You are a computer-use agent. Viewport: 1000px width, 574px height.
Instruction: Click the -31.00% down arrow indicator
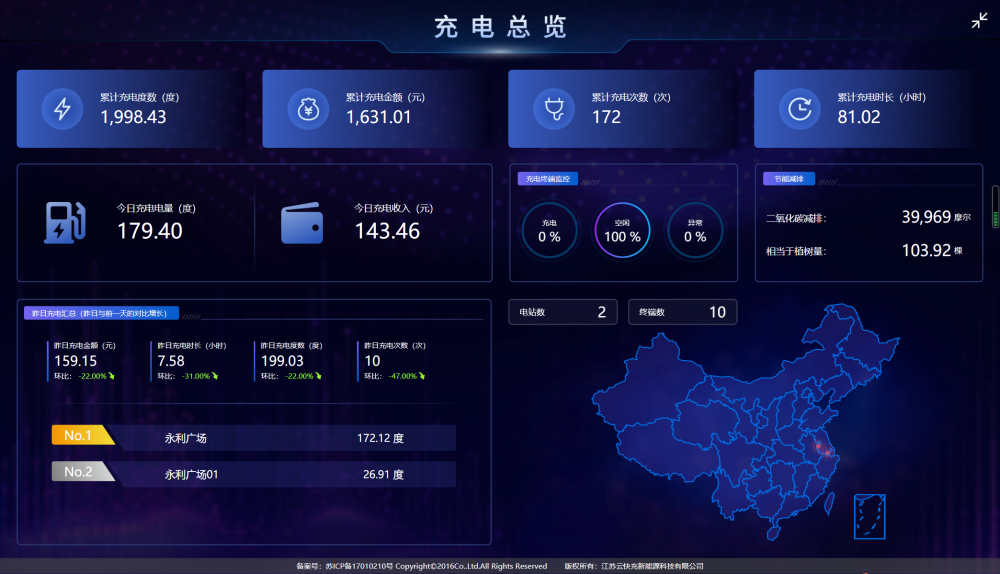(x=215, y=376)
